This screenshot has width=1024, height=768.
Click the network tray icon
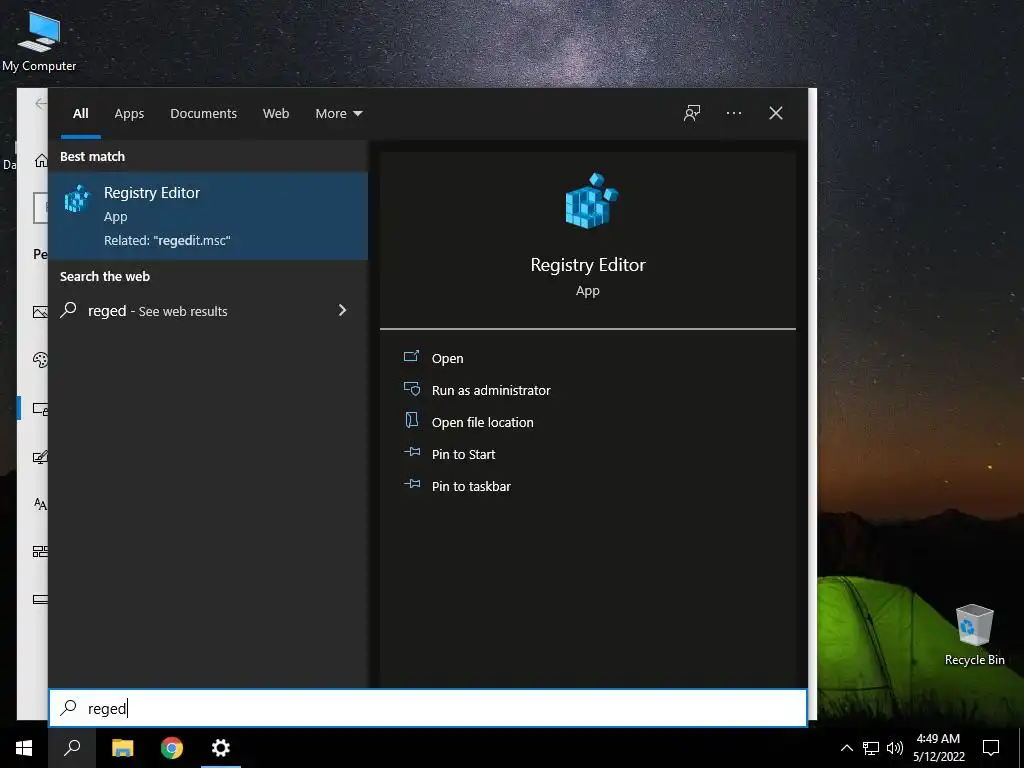click(x=871, y=748)
